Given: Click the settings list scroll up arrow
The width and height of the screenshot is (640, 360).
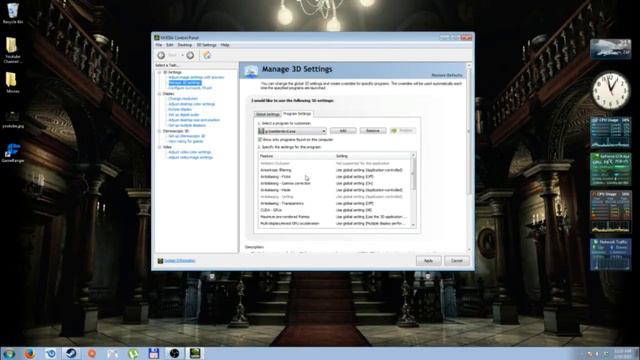Looking at the screenshot, I should point(413,156).
